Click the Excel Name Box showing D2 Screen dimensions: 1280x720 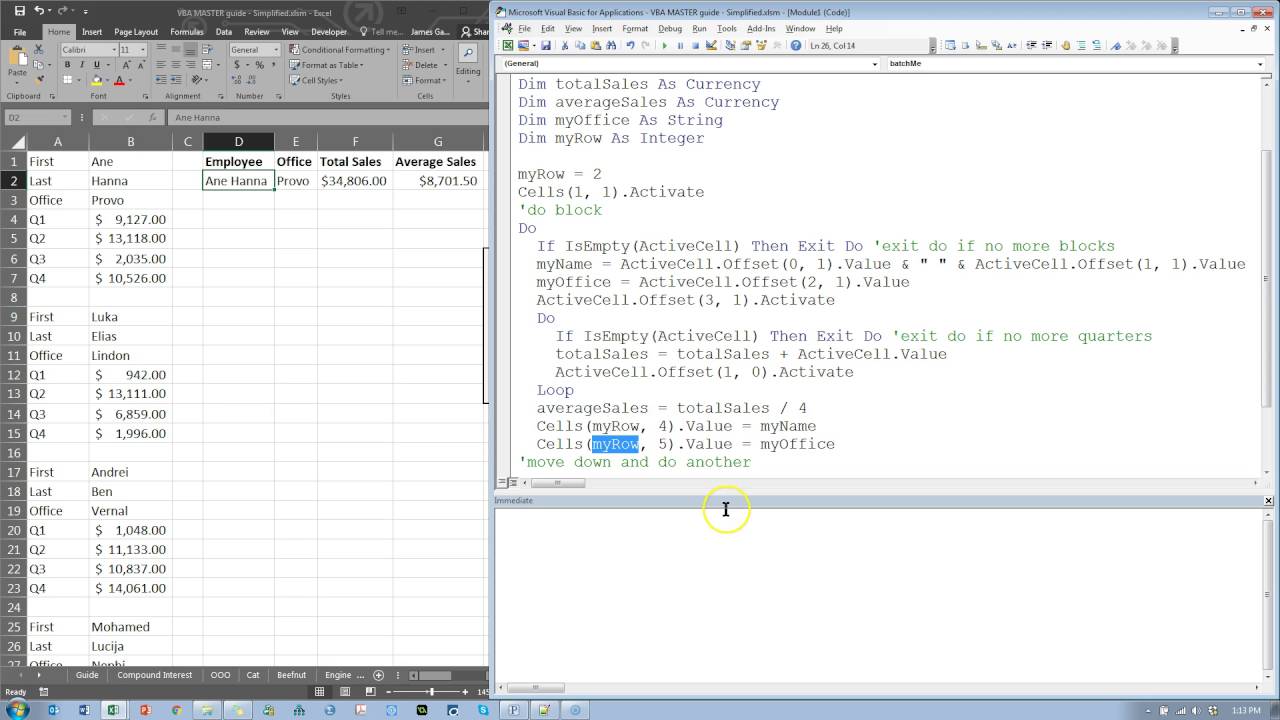tap(36, 117)
